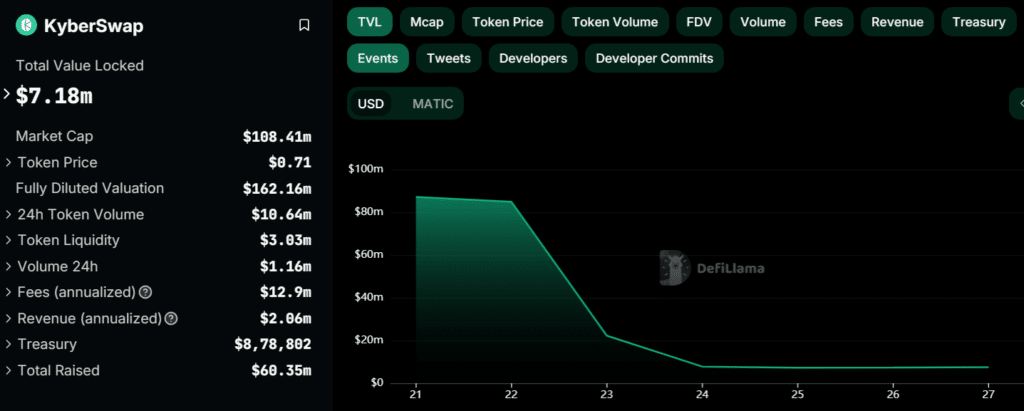The height and width of the screenshot is (411, 1024).
Task: Click the KyberSwap title text
Action: (x=93, y=26)
